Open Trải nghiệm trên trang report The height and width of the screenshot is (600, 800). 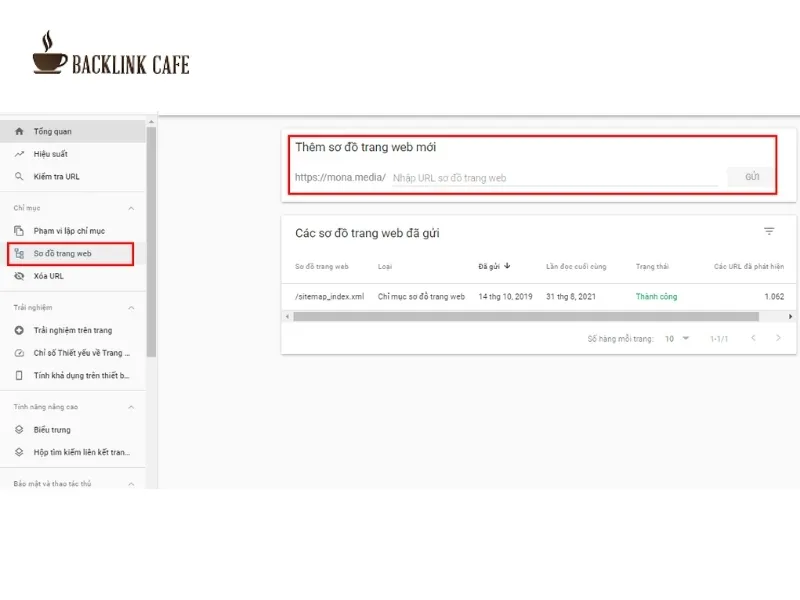click(72, 330)
